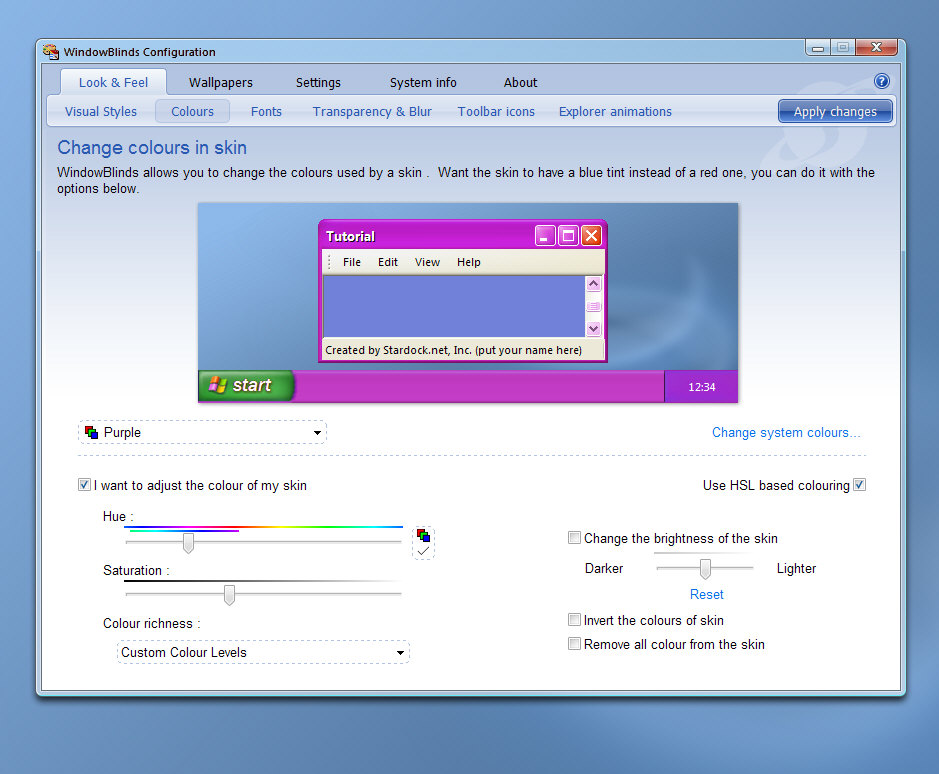Screen dimensions: 939x774
Task: Enable Invert the colours of skin
Action: pos(574,619)
